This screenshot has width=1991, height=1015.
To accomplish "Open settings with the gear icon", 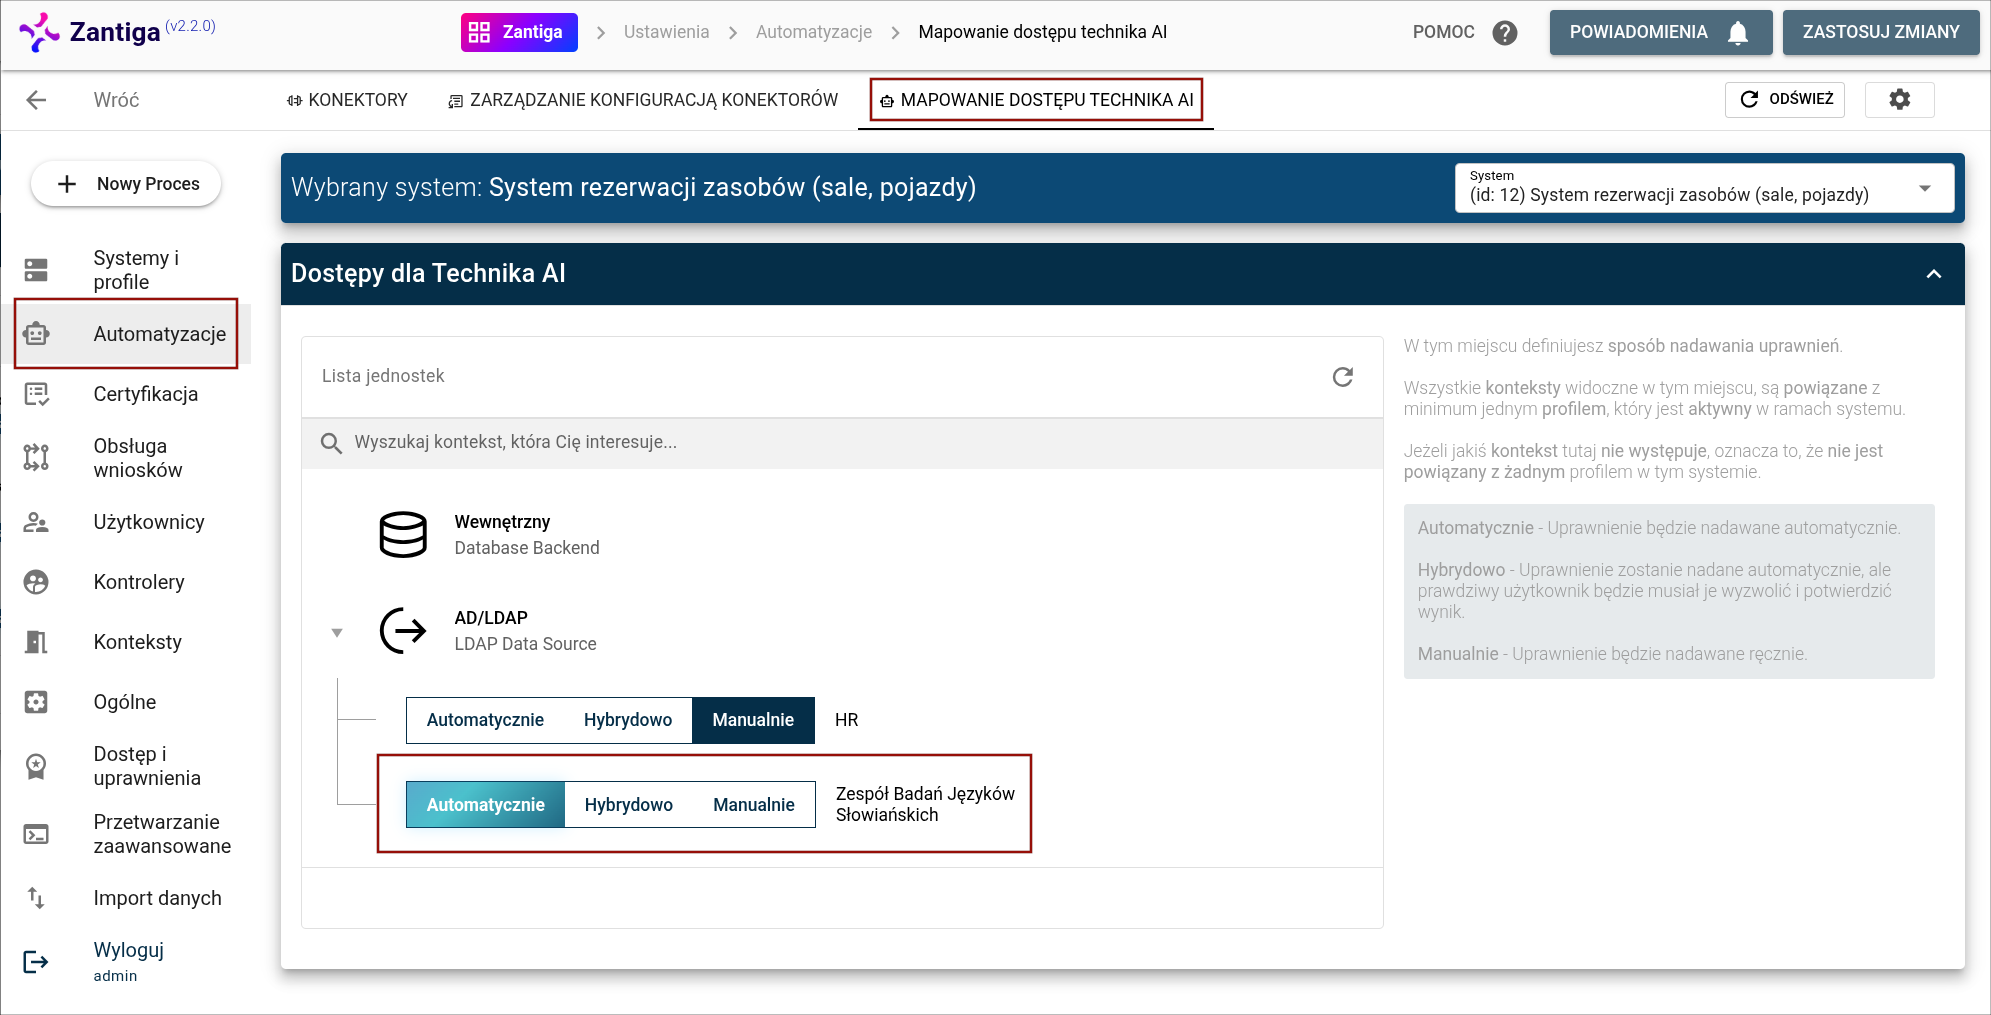I will (1899, 99).
